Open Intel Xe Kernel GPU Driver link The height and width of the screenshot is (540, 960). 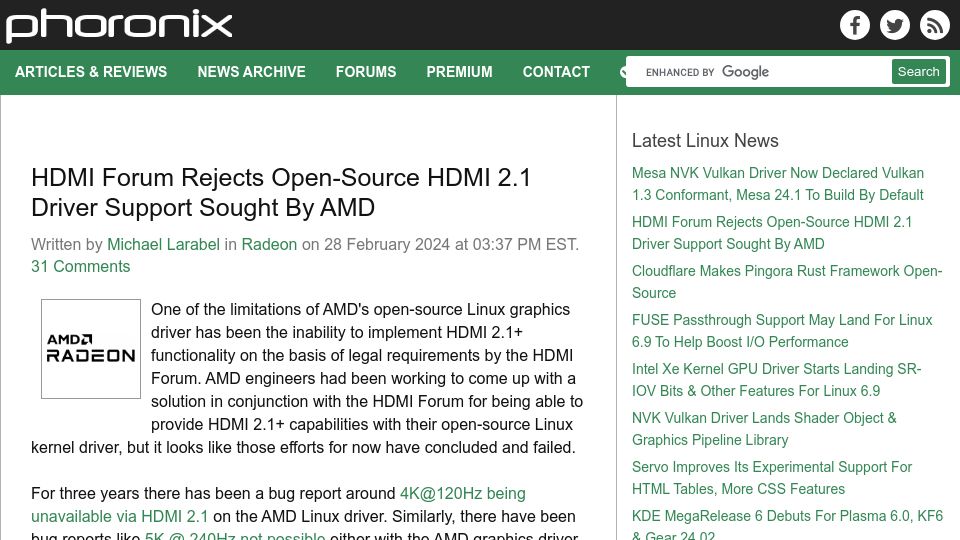tap(776, 380)
